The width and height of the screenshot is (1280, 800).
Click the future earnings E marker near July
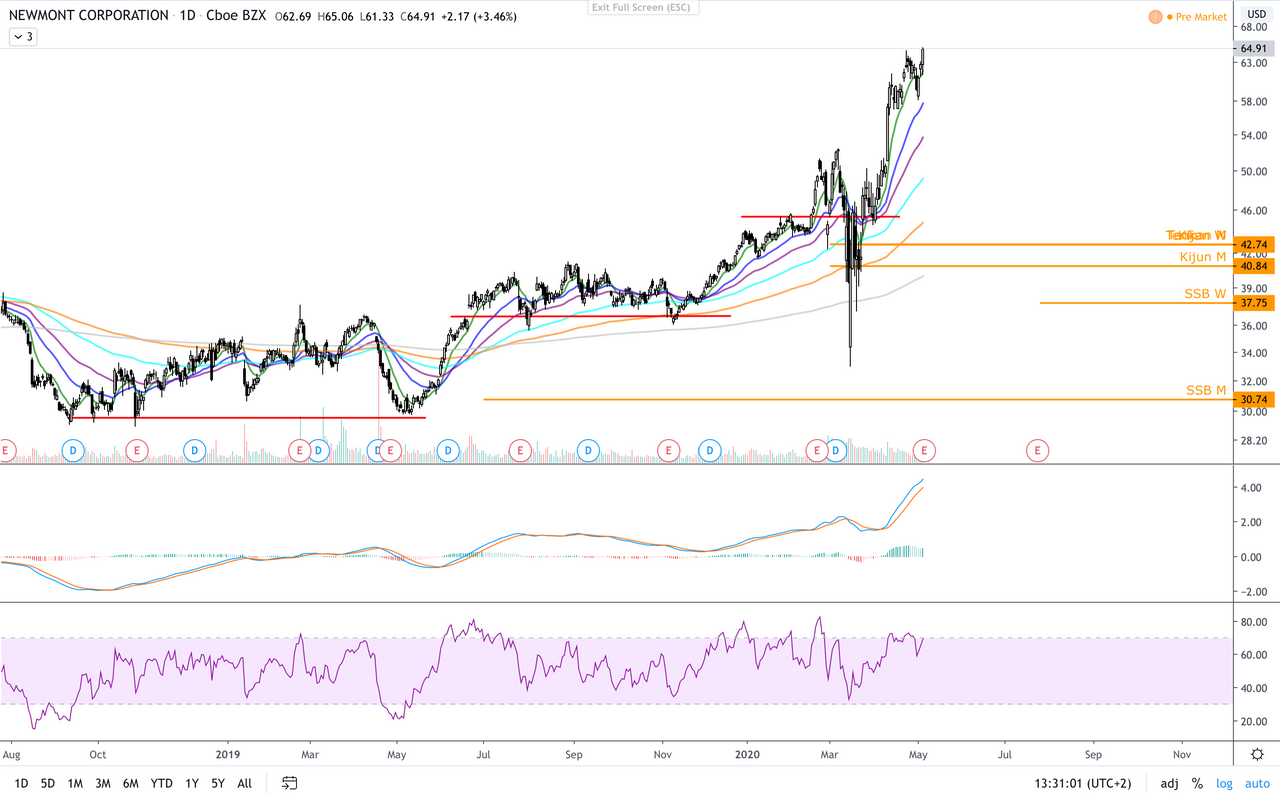(x=1038, y=451)
